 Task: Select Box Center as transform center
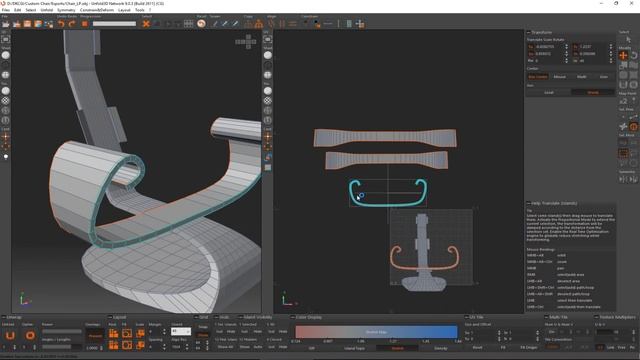(538, 77)
